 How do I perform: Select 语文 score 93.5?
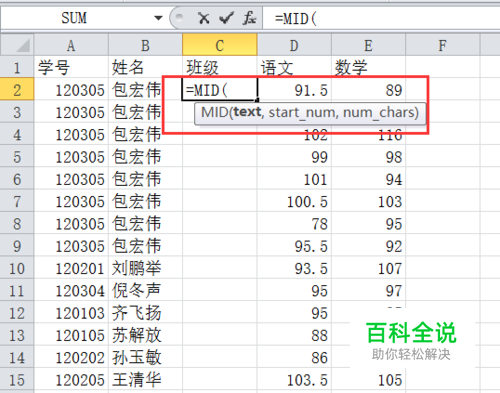tap(294, 268)
